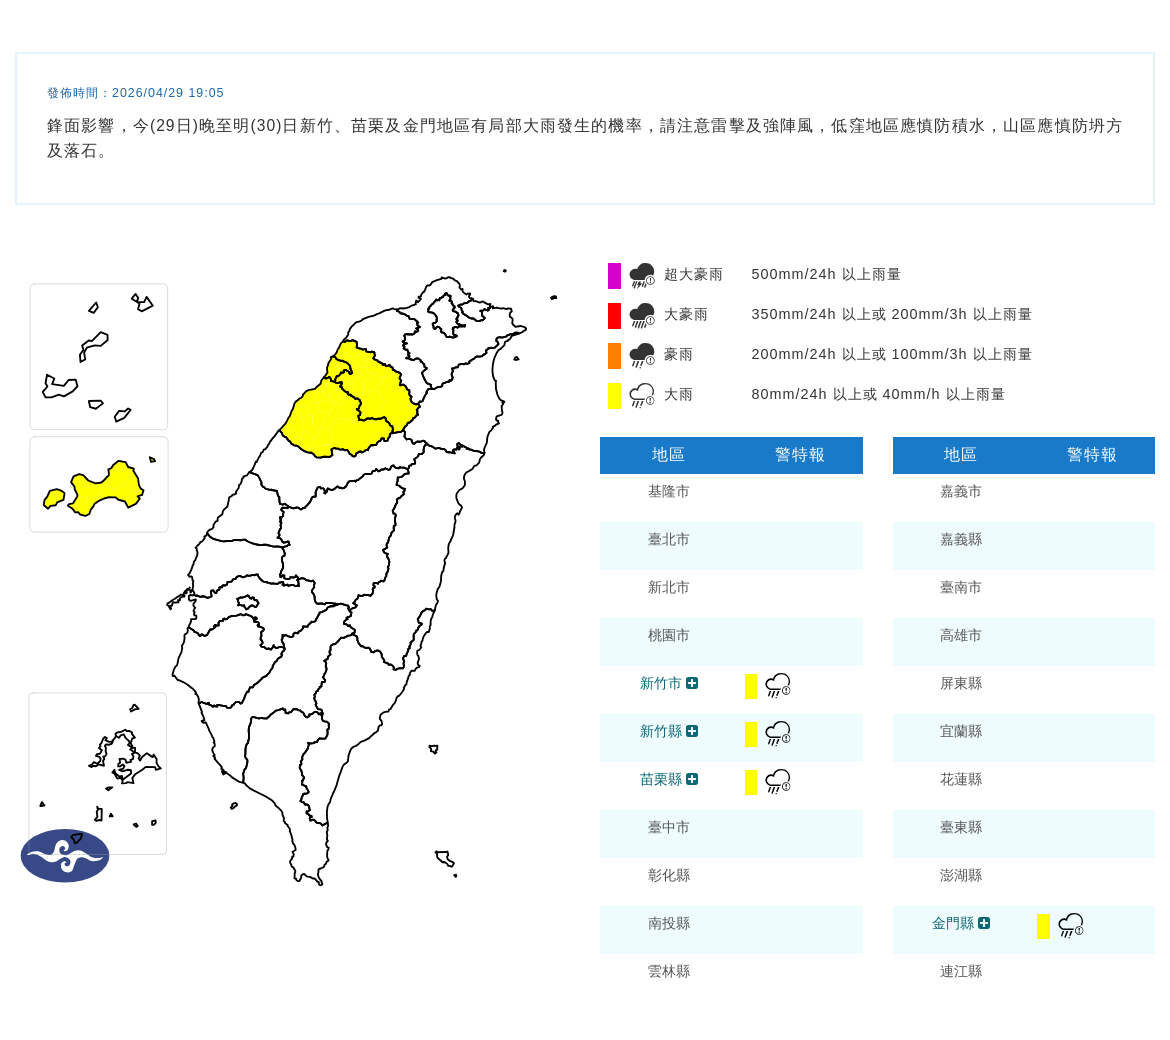Click the 超大豪雨 extreme torrential rain legend icon

pos(640,273)
